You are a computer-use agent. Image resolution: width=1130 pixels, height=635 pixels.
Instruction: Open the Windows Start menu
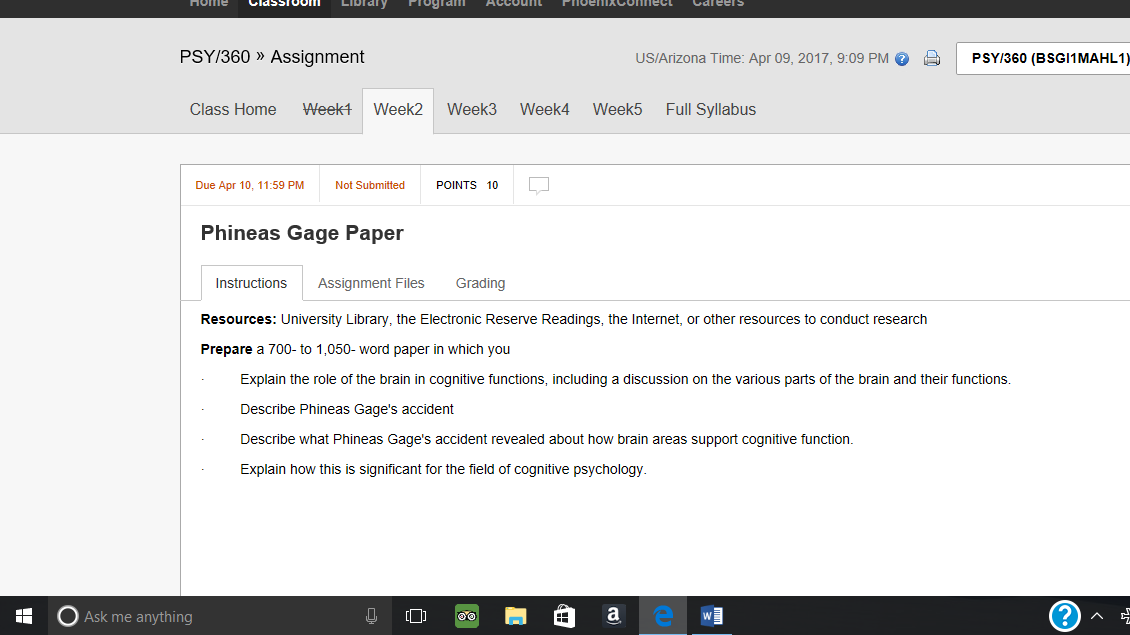pos(24,616)
